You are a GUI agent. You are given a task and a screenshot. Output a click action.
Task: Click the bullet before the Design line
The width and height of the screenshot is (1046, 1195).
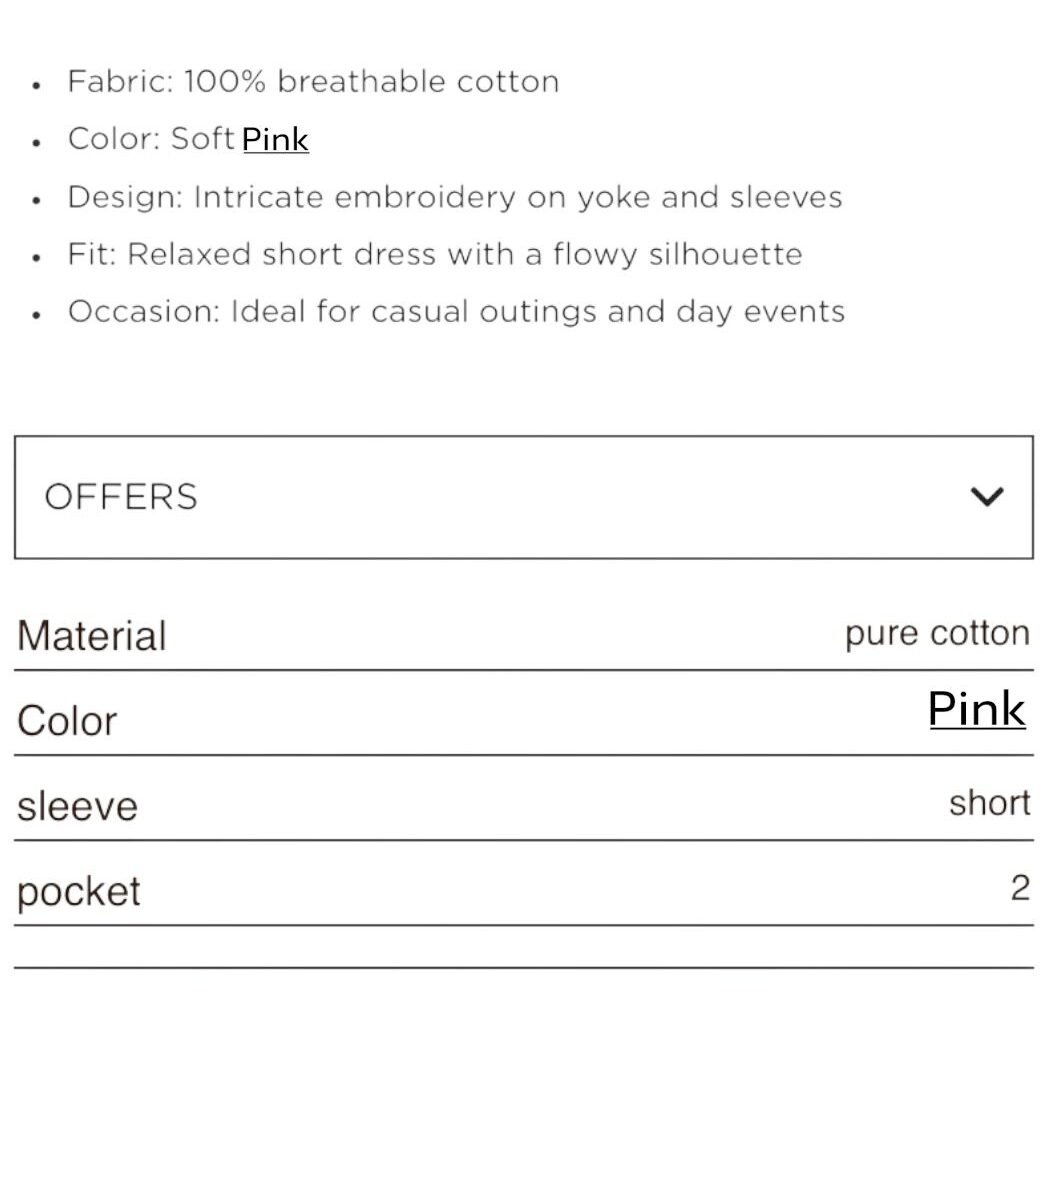pyautogui.click(x=37, y=200)
